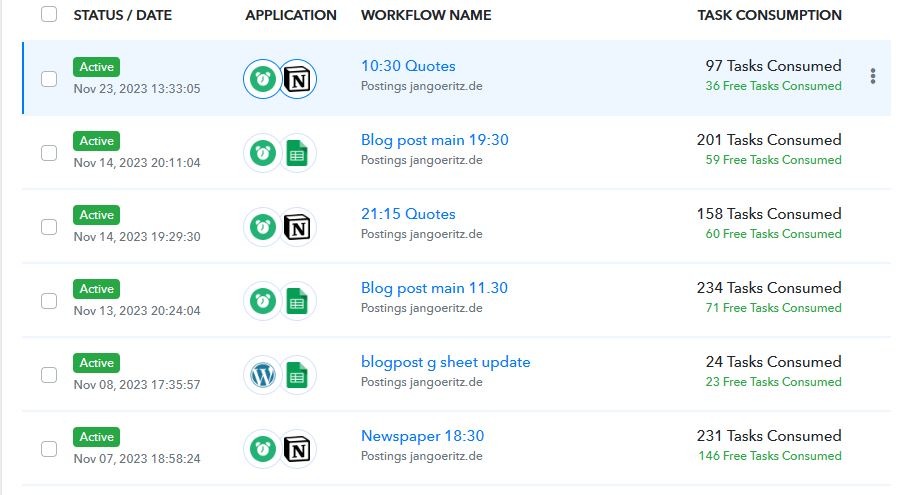Click 'Postings jangoeritz.de' under 21:15 Quotes

click(x=421, y=235)
